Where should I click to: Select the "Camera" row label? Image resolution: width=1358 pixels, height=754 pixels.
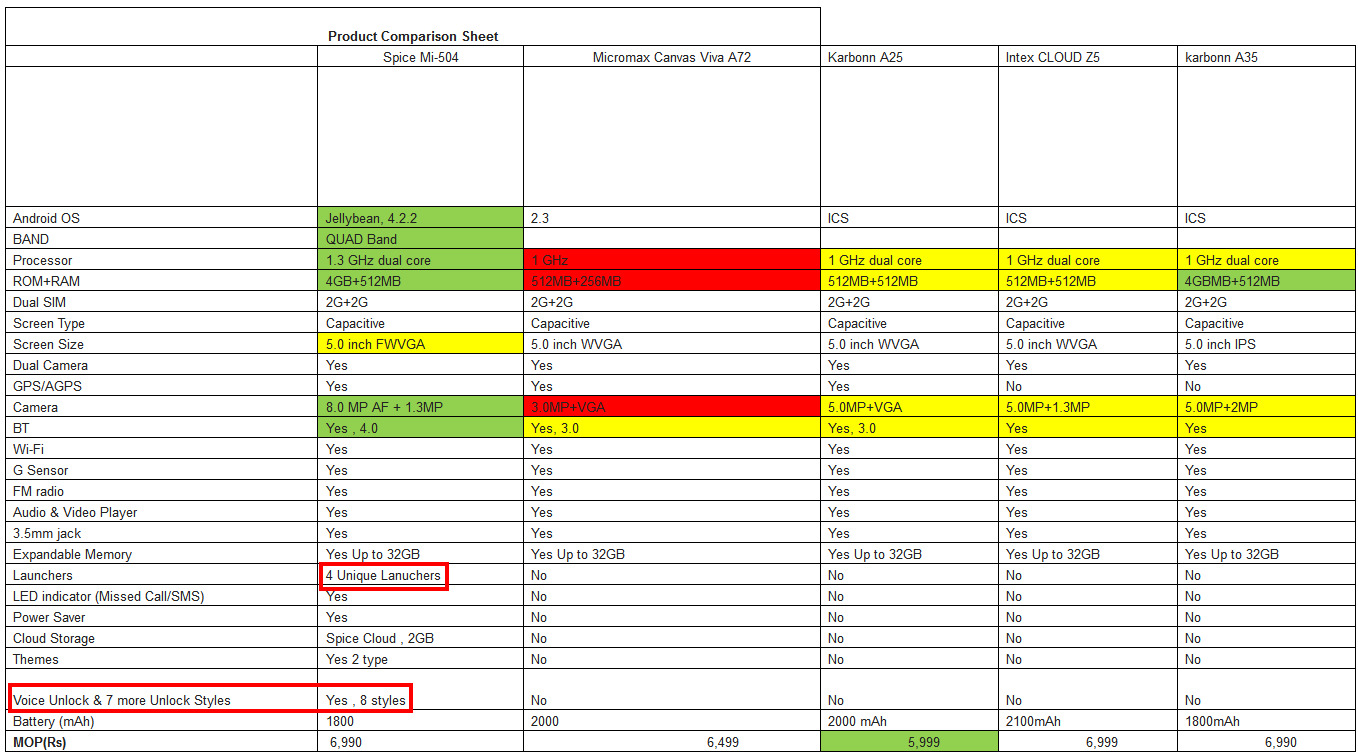(35, 407)
